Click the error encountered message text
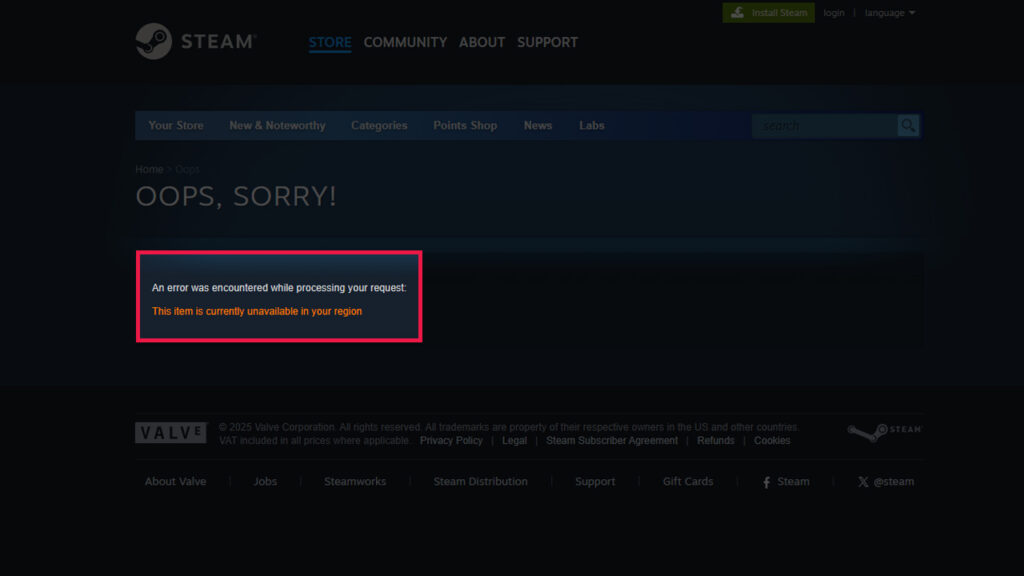Image resolution: width=1024 pixels, height=576 pixels. (x=279, y=288)
